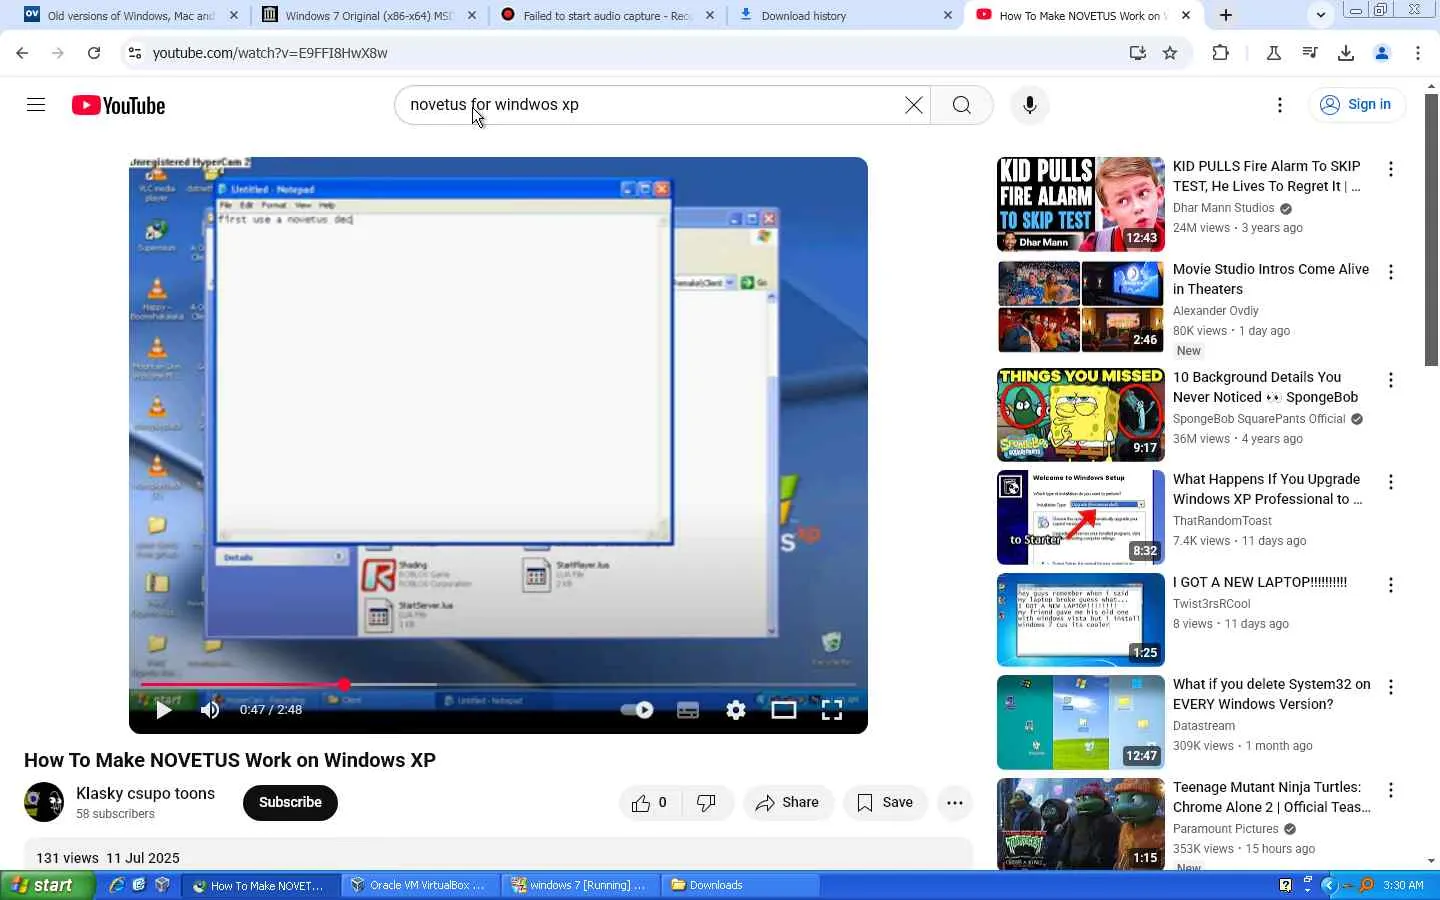Go forward in Chrome
This screenshot has height=900, width=1440.
pos(58,53)
